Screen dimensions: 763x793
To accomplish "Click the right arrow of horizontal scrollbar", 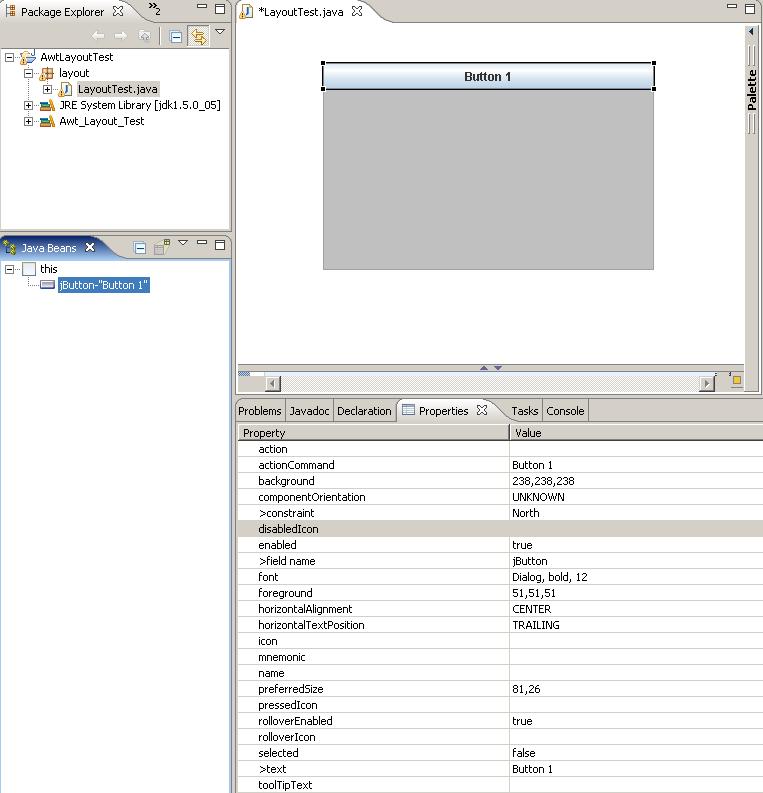I will 707,383.
